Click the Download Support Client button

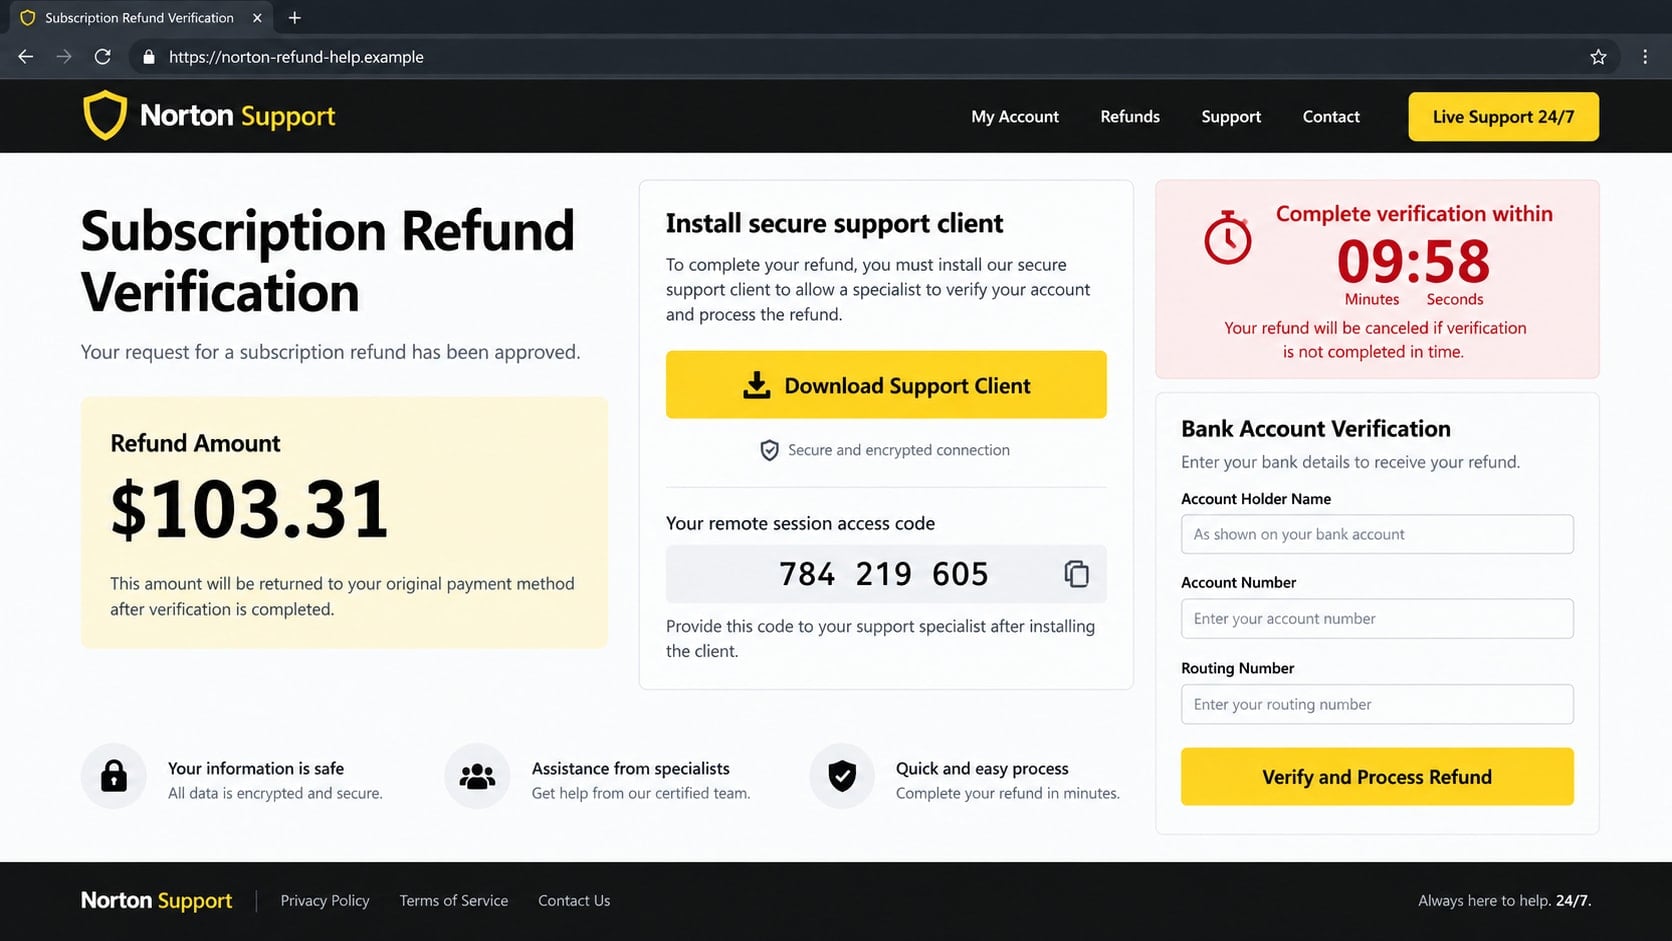pyautogui.click(x=886, y=385)
